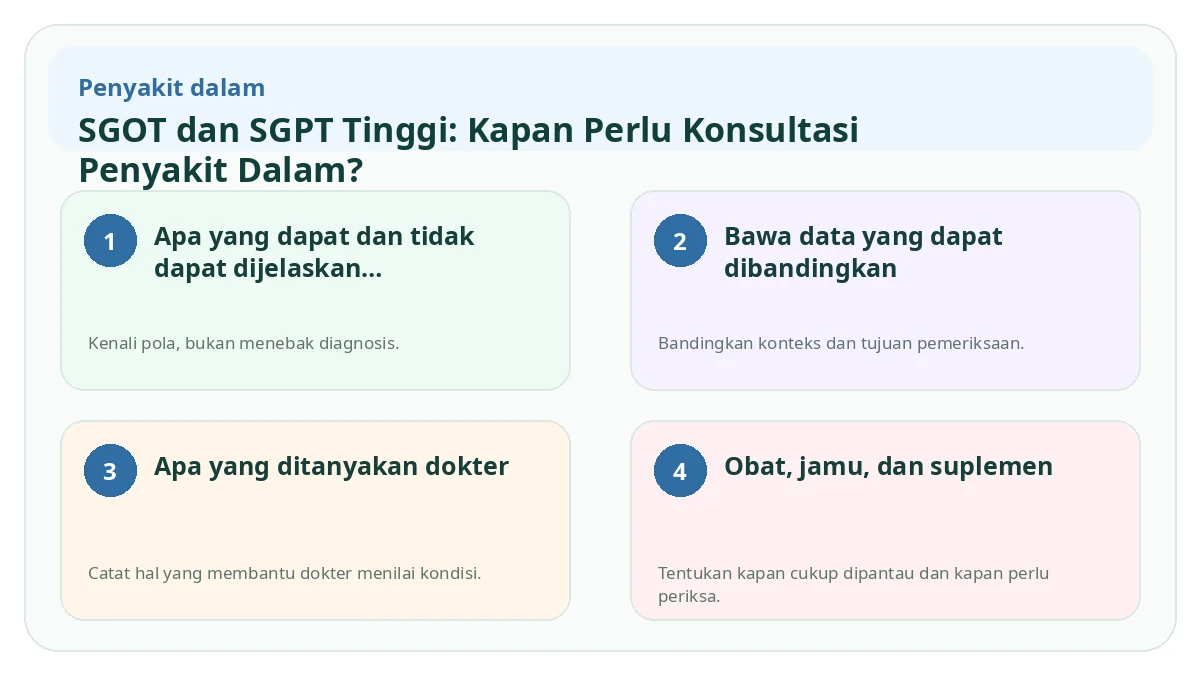Click the number 3 circle badge
This screenshot has width=1200, height=675.
click(x=110, y=471)
